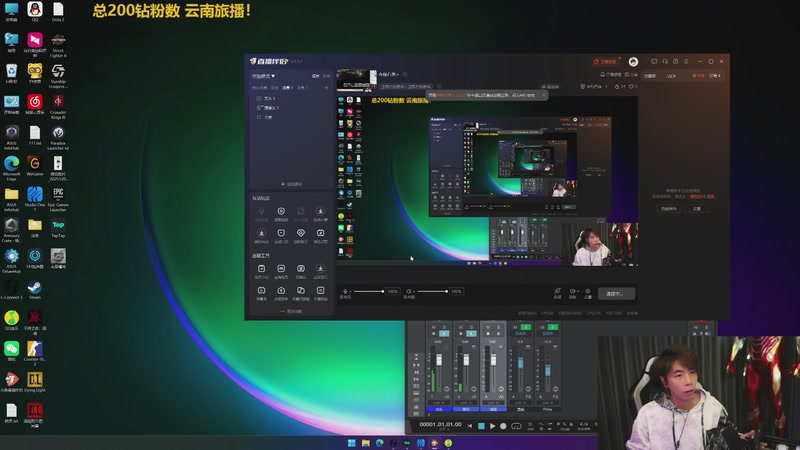Select the Delay channel name label

click(547, 409)
